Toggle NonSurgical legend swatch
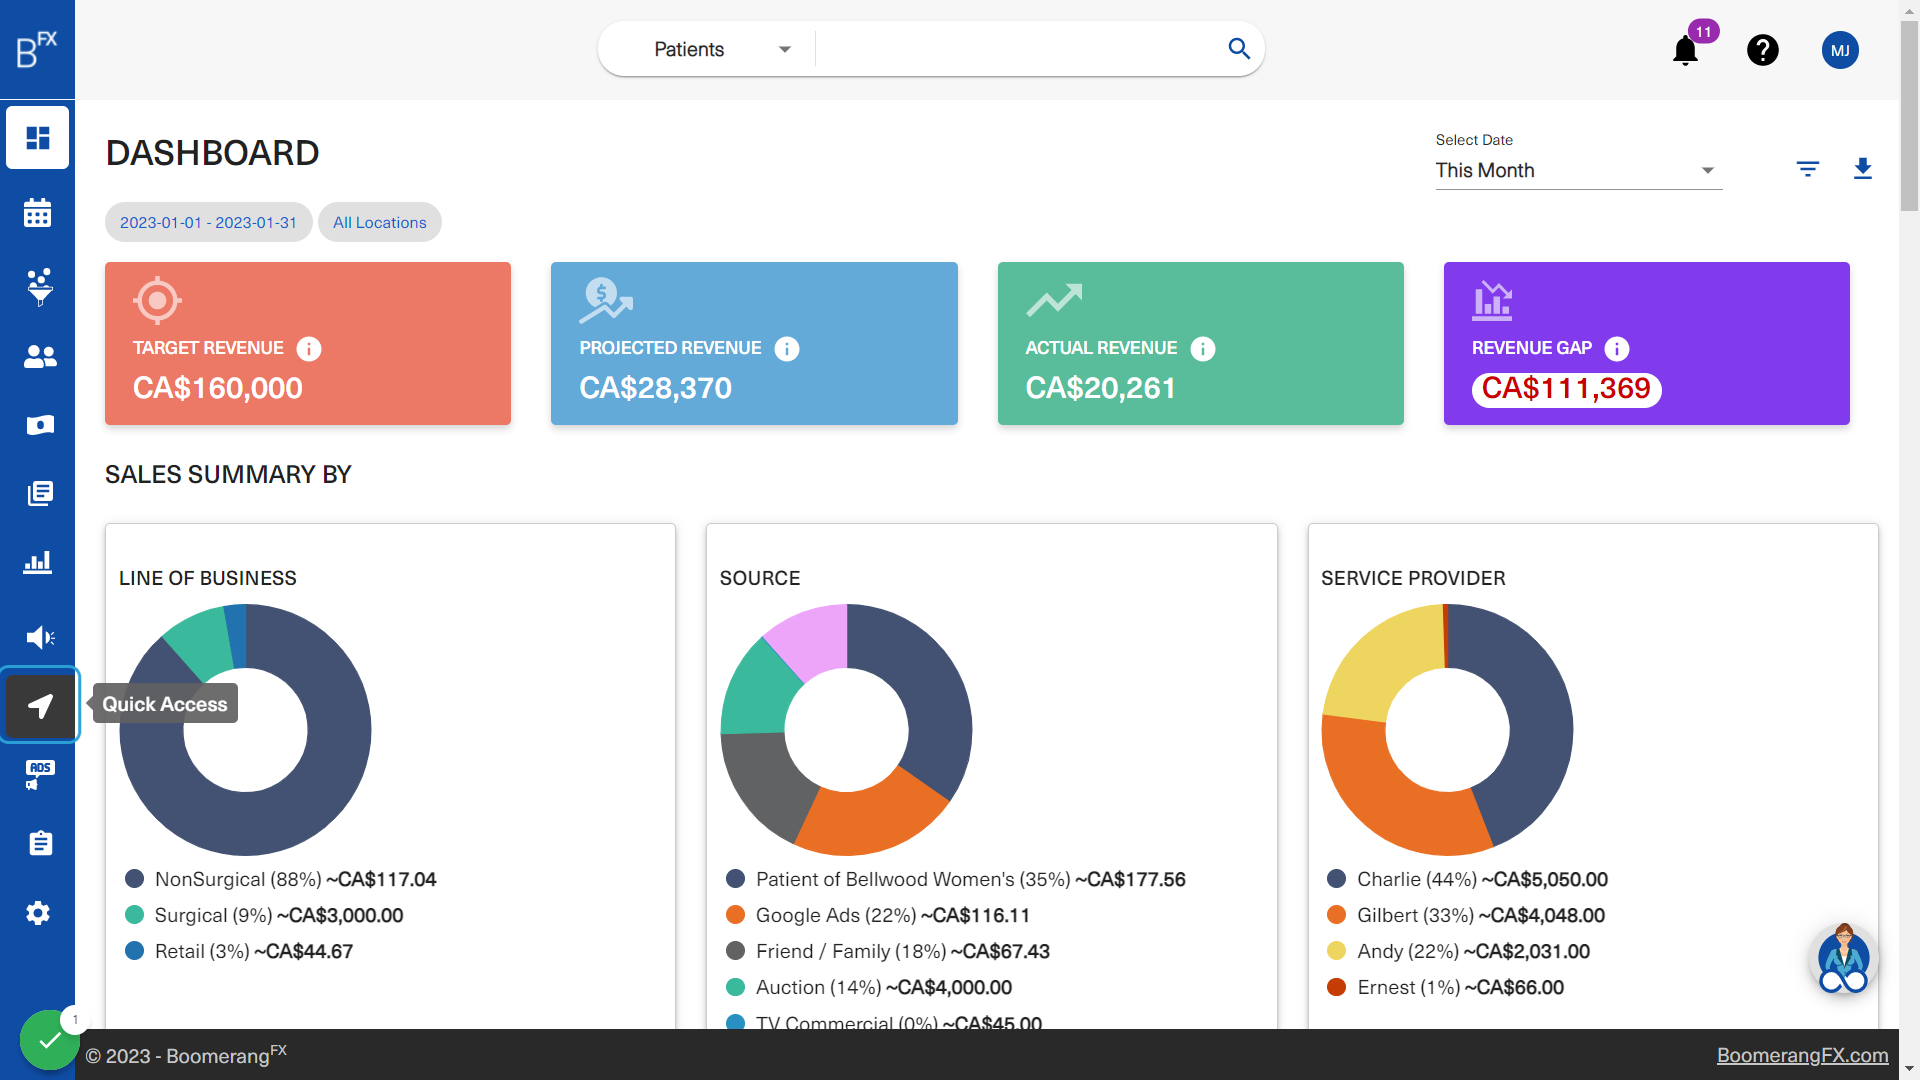The height and width of the screenshot is (1080, 1920). [x=134, y=879]
